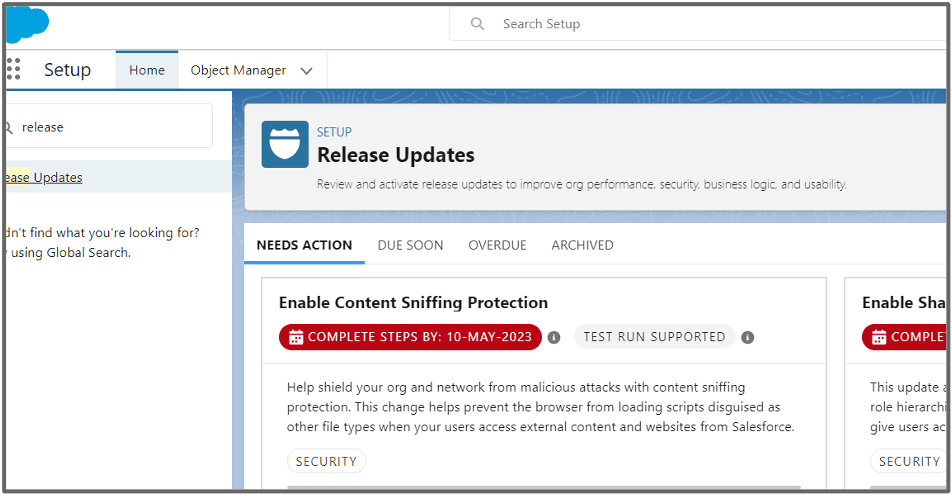Click the Enable Content Sniffing Protection title
The width and height of the screenshot is (952, 495).
click(x=413, y=302)
